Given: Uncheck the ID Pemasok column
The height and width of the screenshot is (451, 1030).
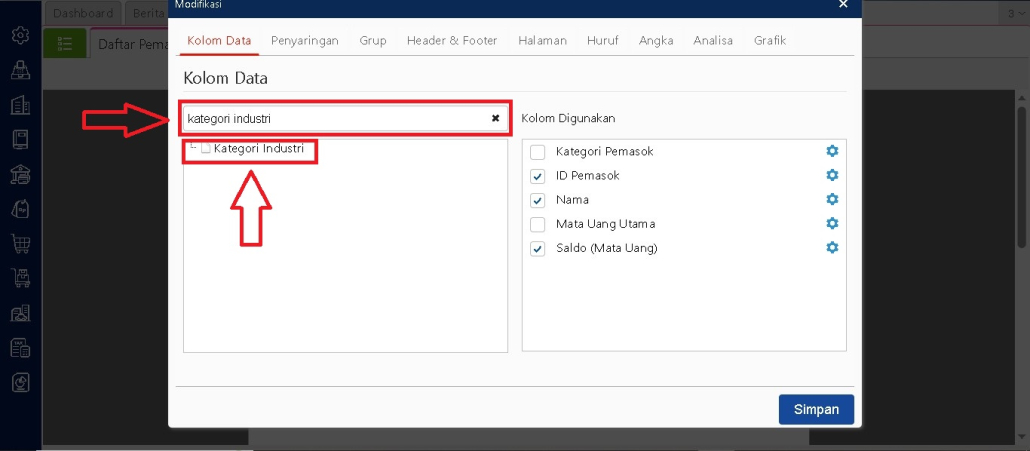Looking at the screenshot, I should coord(538,176).
